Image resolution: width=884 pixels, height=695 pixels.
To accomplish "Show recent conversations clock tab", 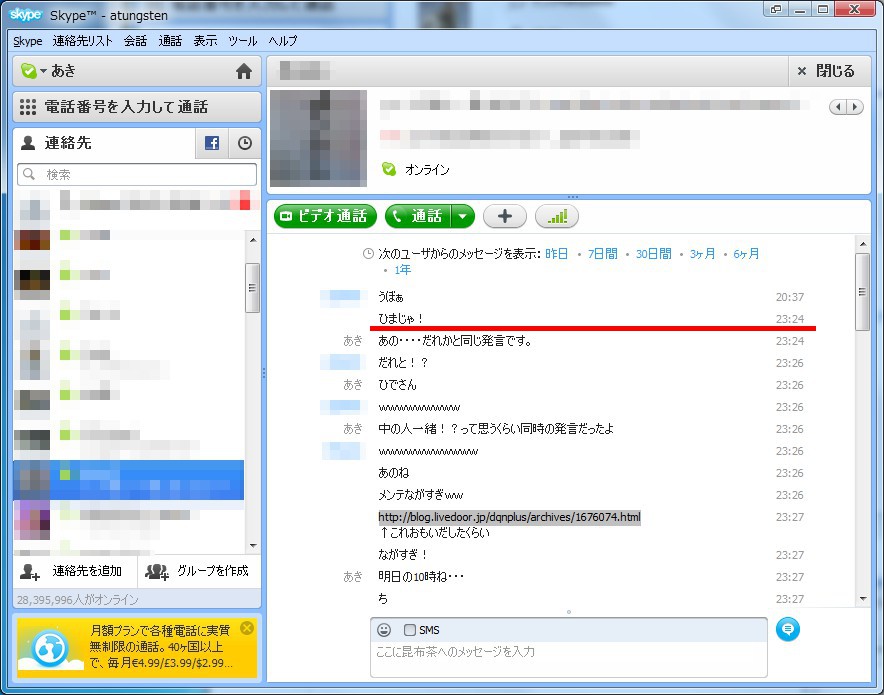I will point(245,143).
